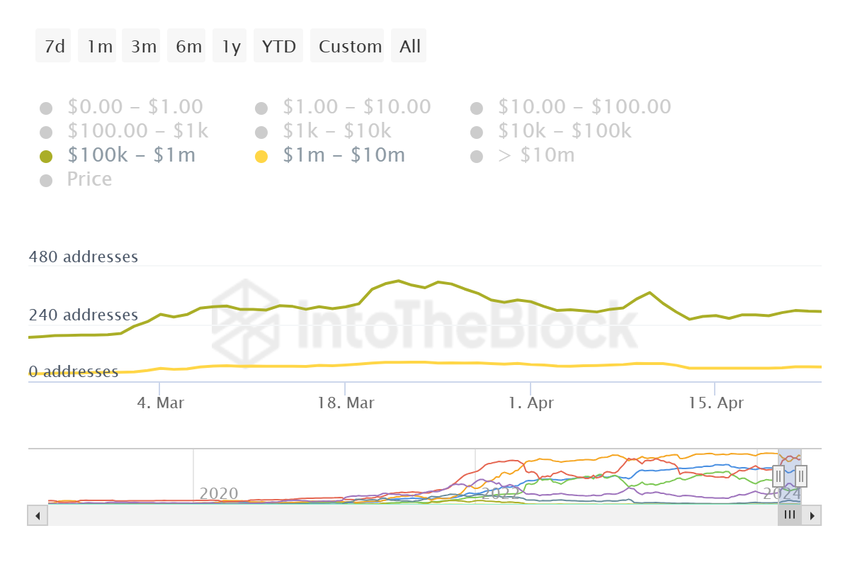
Task: Toggle the $1m – $10m yellow legend dot
Action: click(x=262, y=156)
